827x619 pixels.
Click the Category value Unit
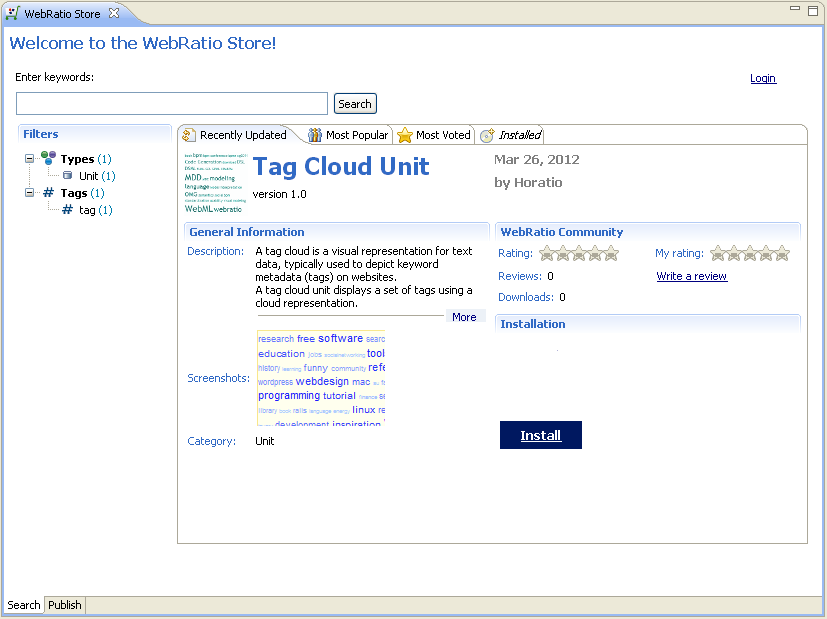pyautogui.click(x=265, y=441)
